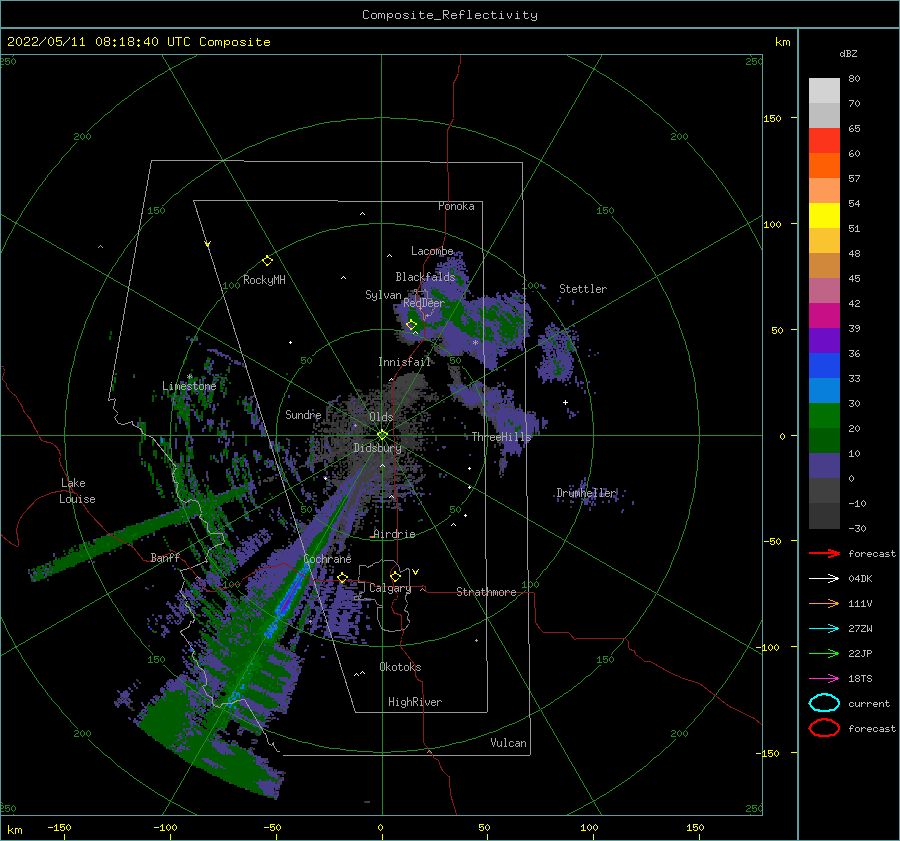The width and height of the screenshot is (900, 841).
Task: Click the white plus marker southeast of Stettler
Action: [x=565, y=402]
